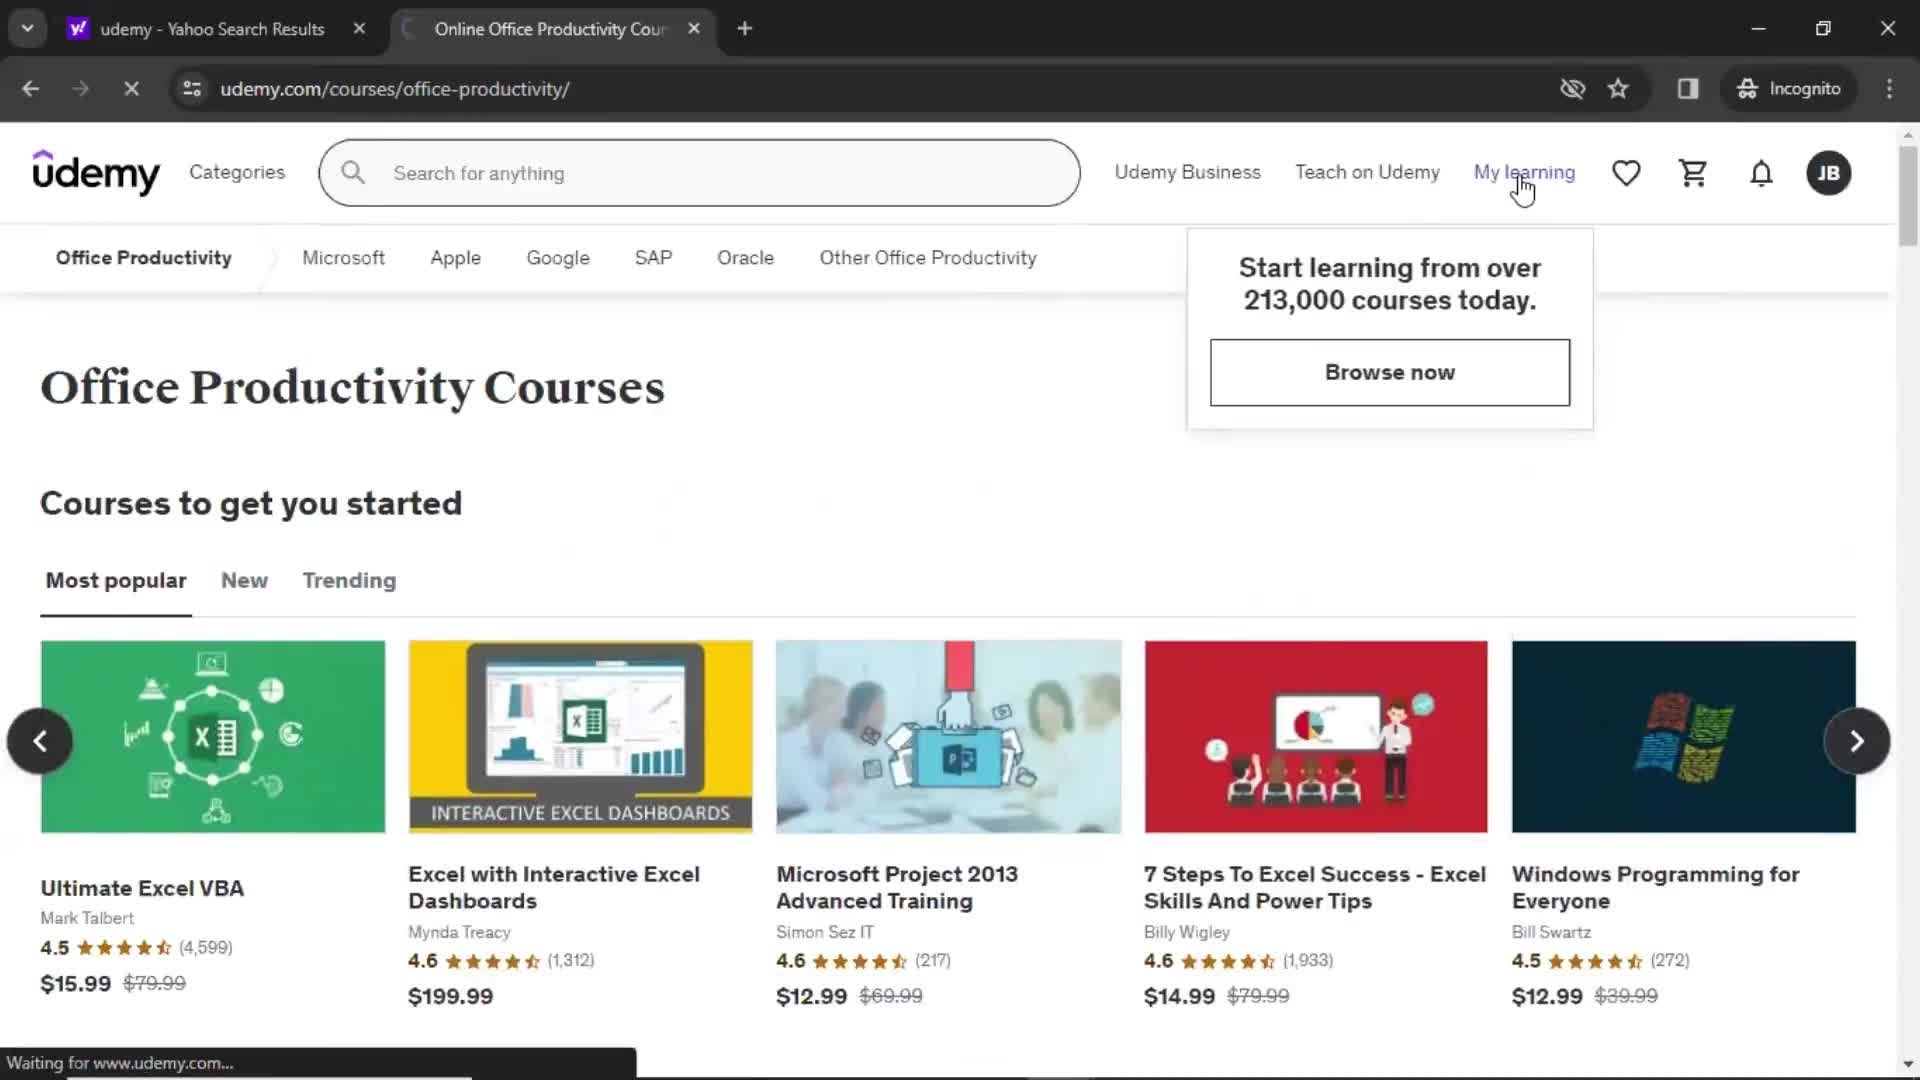
Task: Open the search bar icon
Action: click(353, 171)
